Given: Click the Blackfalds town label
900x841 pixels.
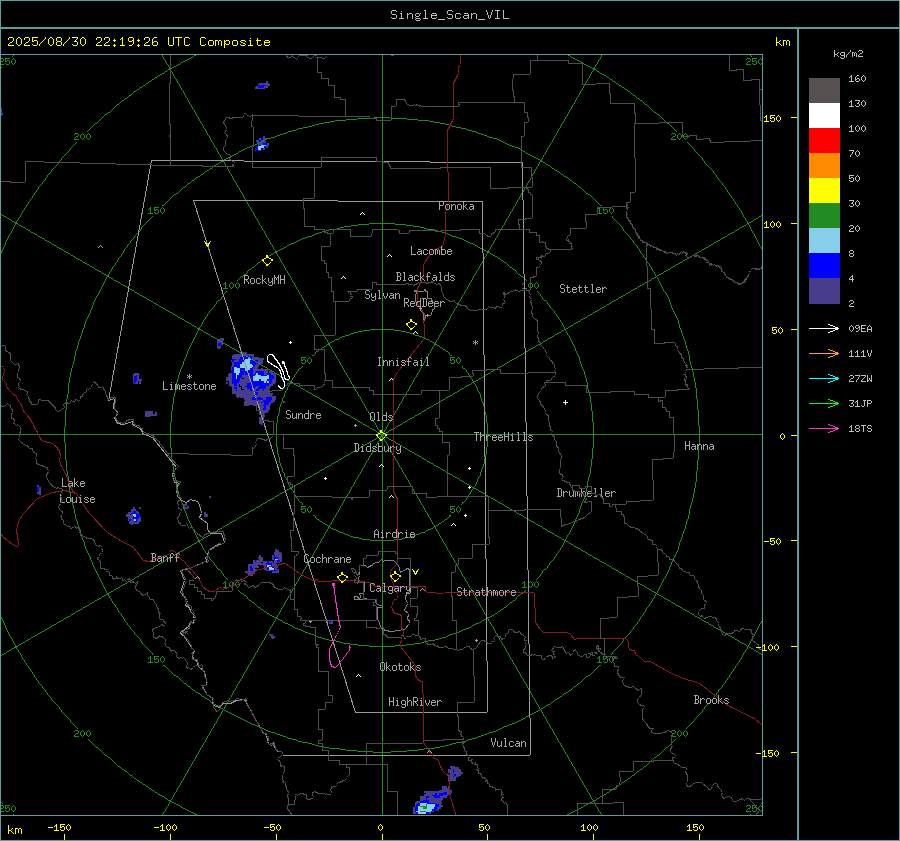Looking at the screenshot, I should (x=425, y=277).
